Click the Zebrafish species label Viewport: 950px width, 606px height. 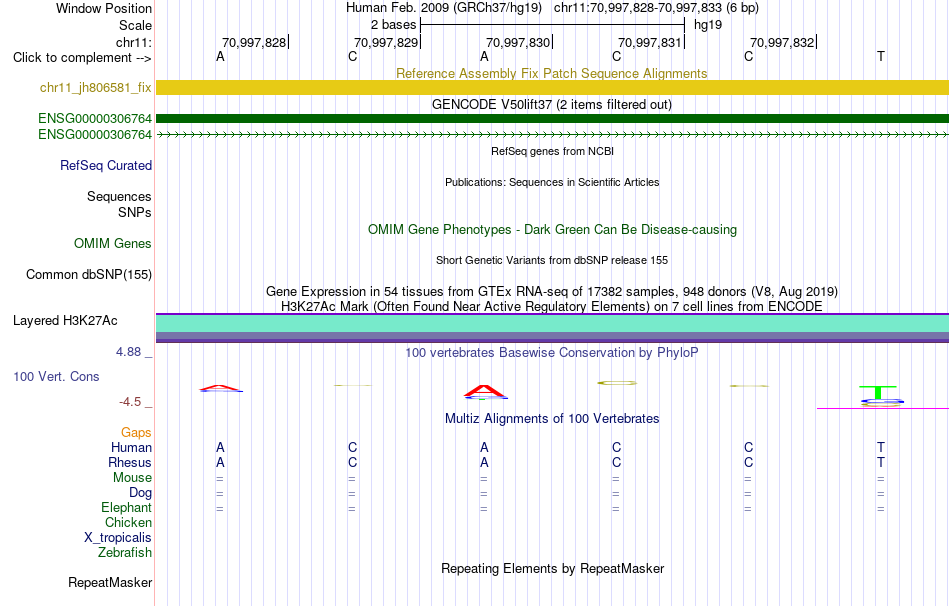(125, 553)
